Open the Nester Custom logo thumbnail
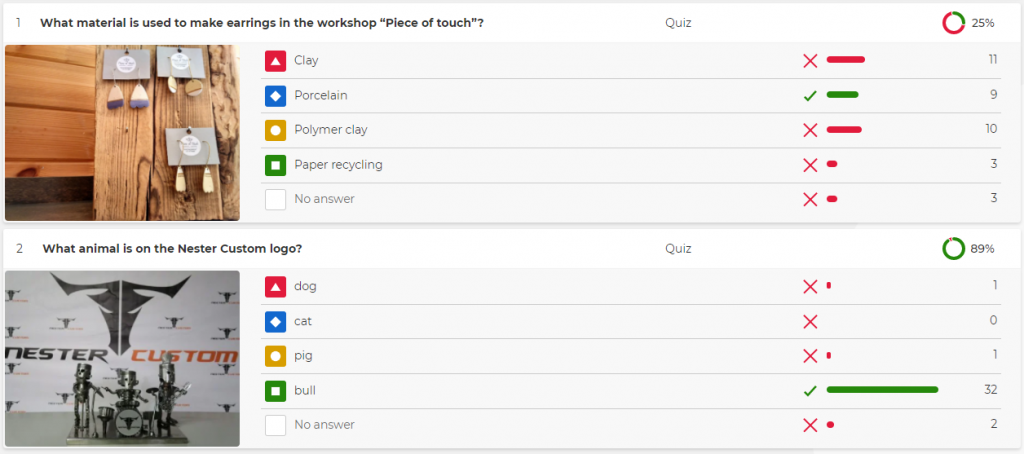The image size is (1024, 454). (122, 358)
